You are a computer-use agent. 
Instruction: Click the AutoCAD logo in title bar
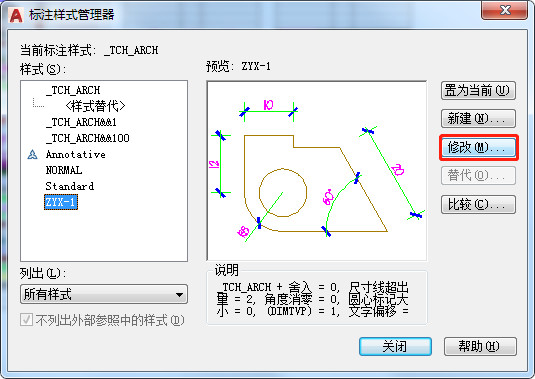click(x=16, y=15)
